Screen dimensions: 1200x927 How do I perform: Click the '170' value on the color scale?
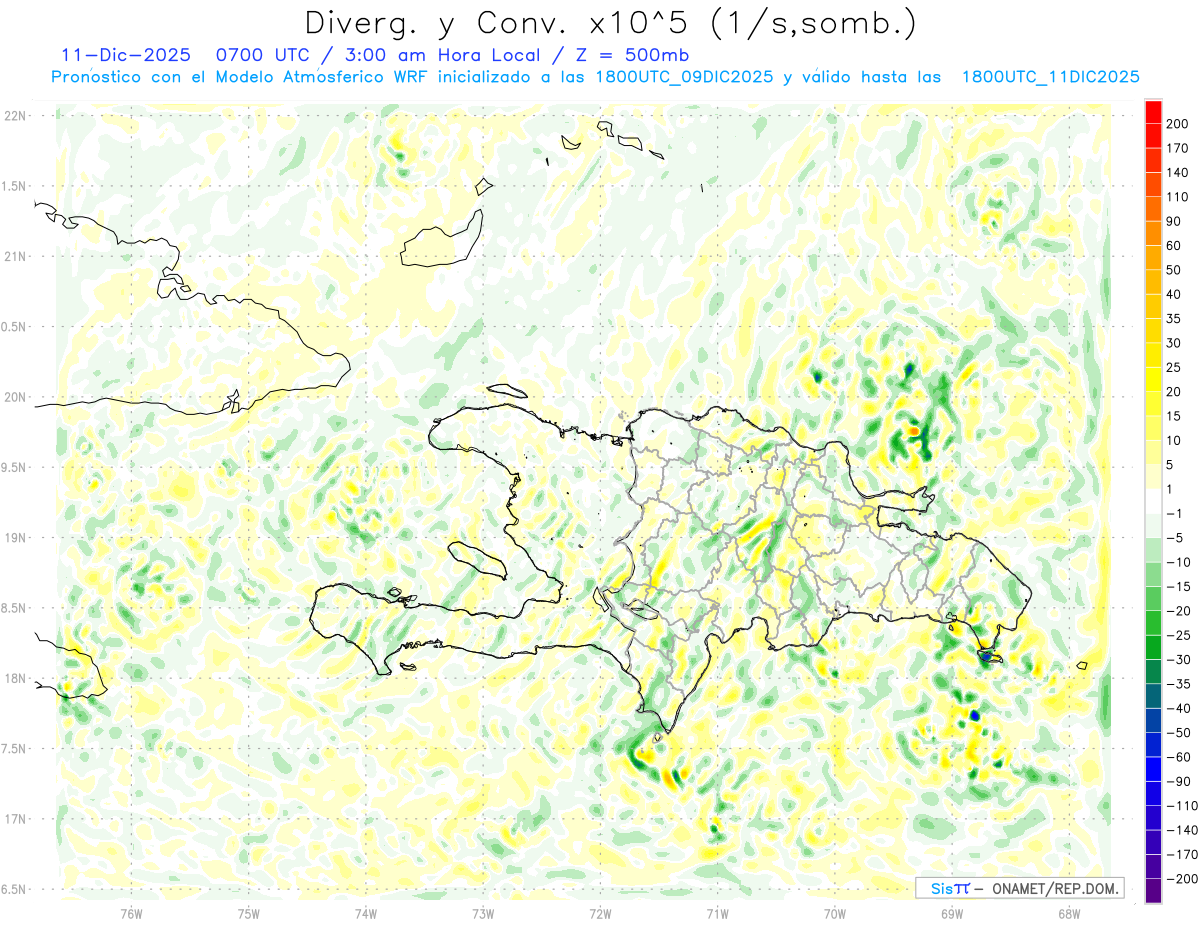1178,148
